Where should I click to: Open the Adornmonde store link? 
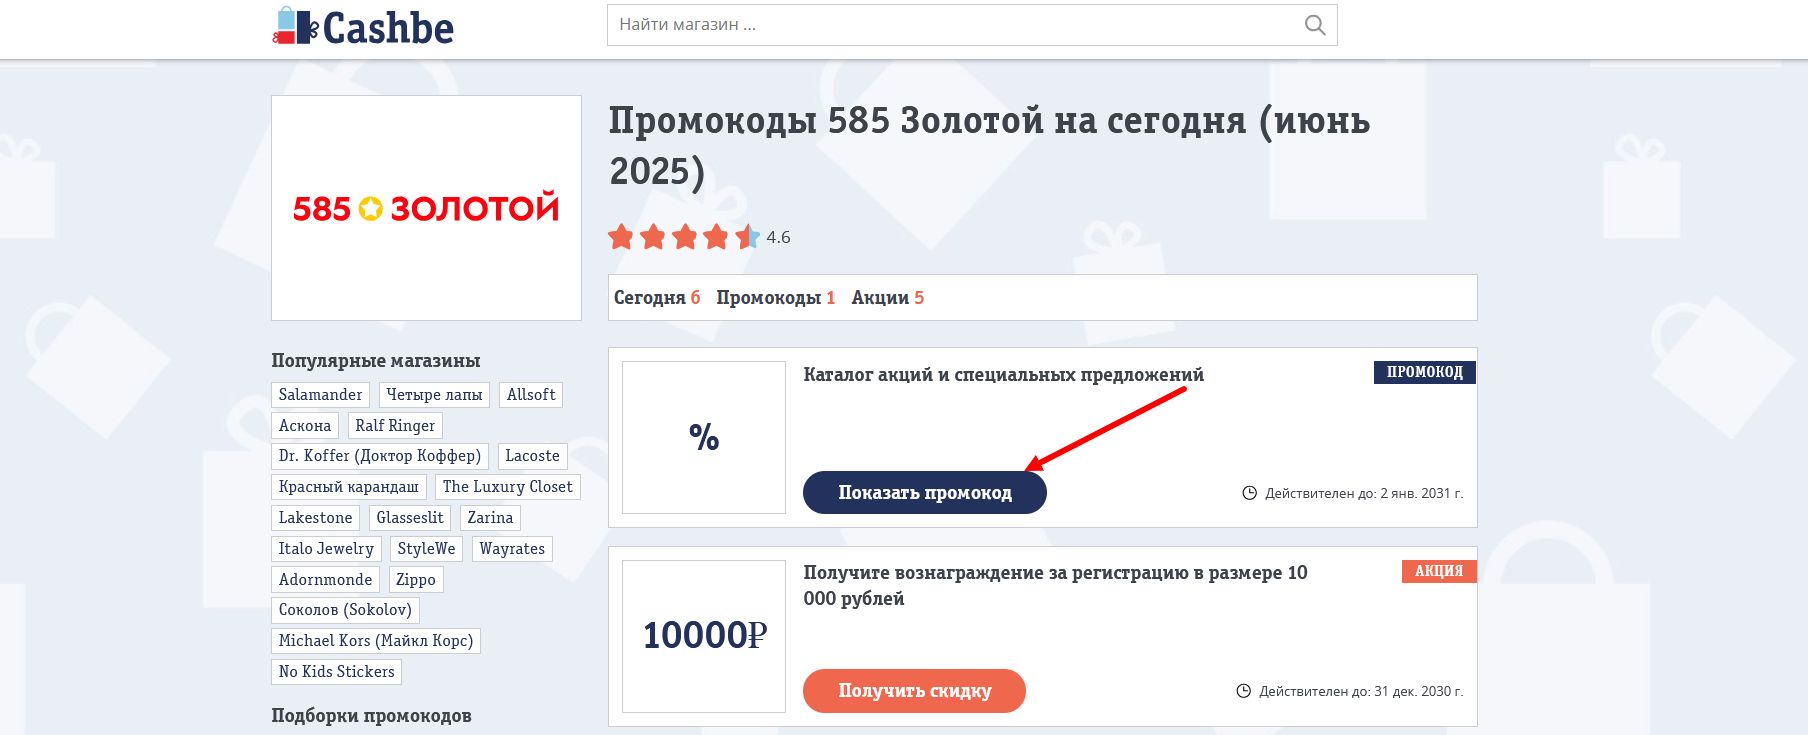coord(325,580)
